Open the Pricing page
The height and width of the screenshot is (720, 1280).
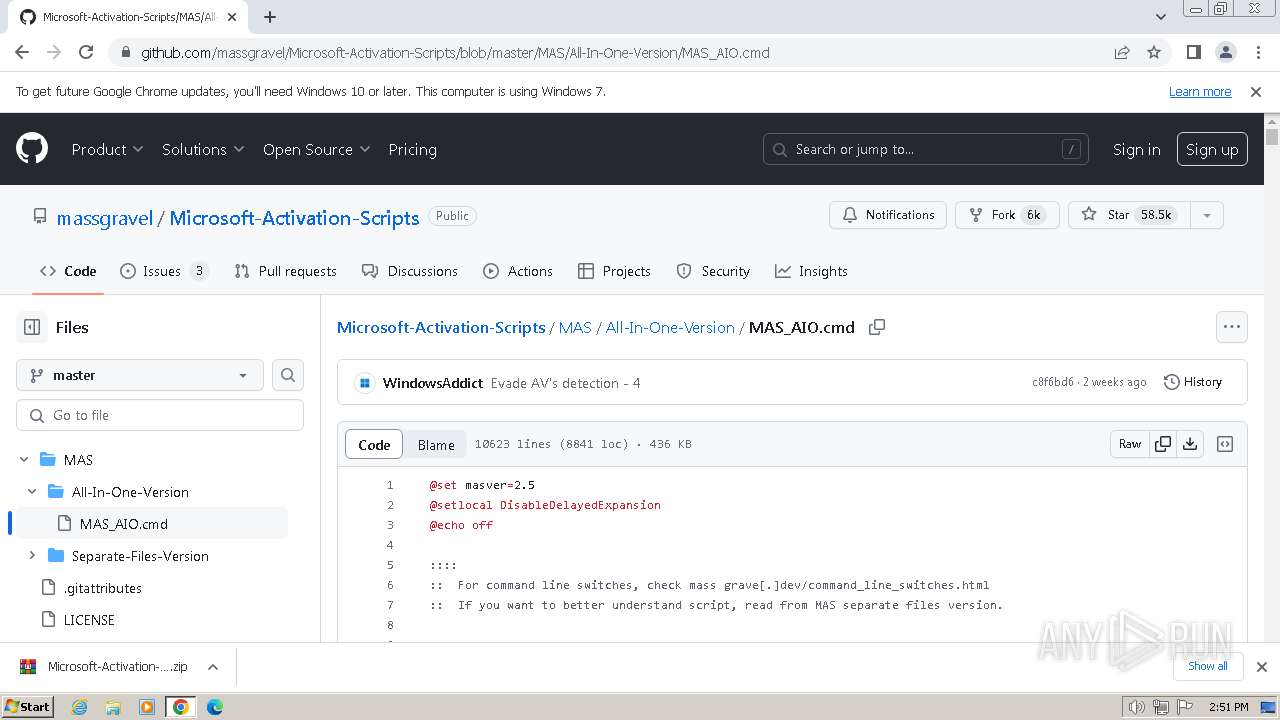412,149
